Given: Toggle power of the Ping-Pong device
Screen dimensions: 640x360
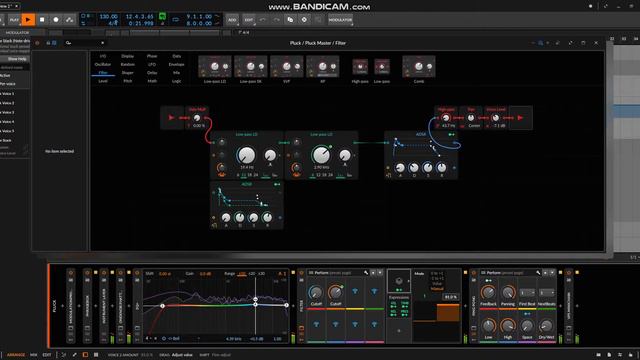Looking at the screenshot, I should [473, 272].
